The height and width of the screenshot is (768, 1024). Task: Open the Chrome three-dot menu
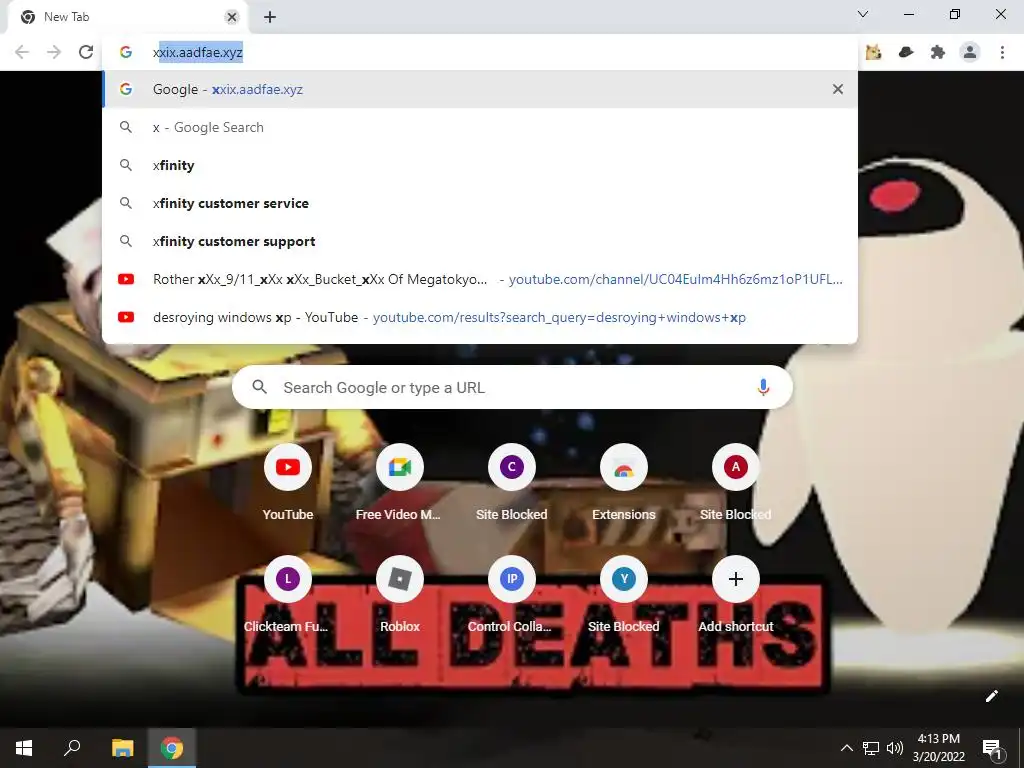1002,52
